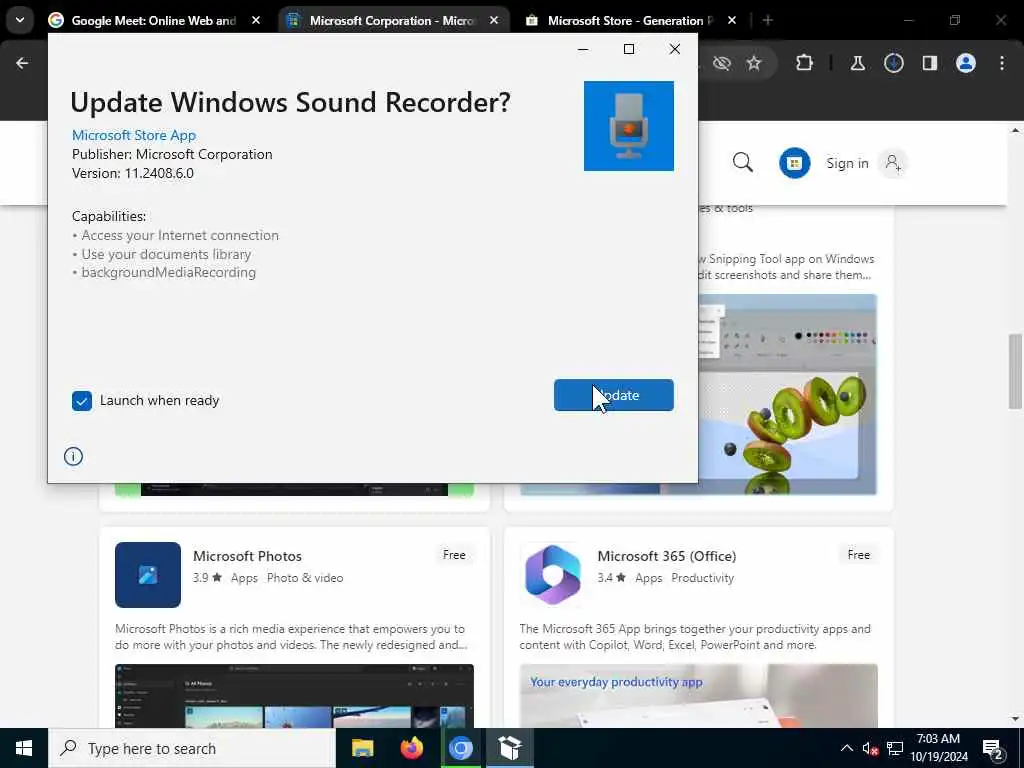Screen dimensions: 1024x768
Task: Open Chrome three-dot menu
Action: (1001, 63)
